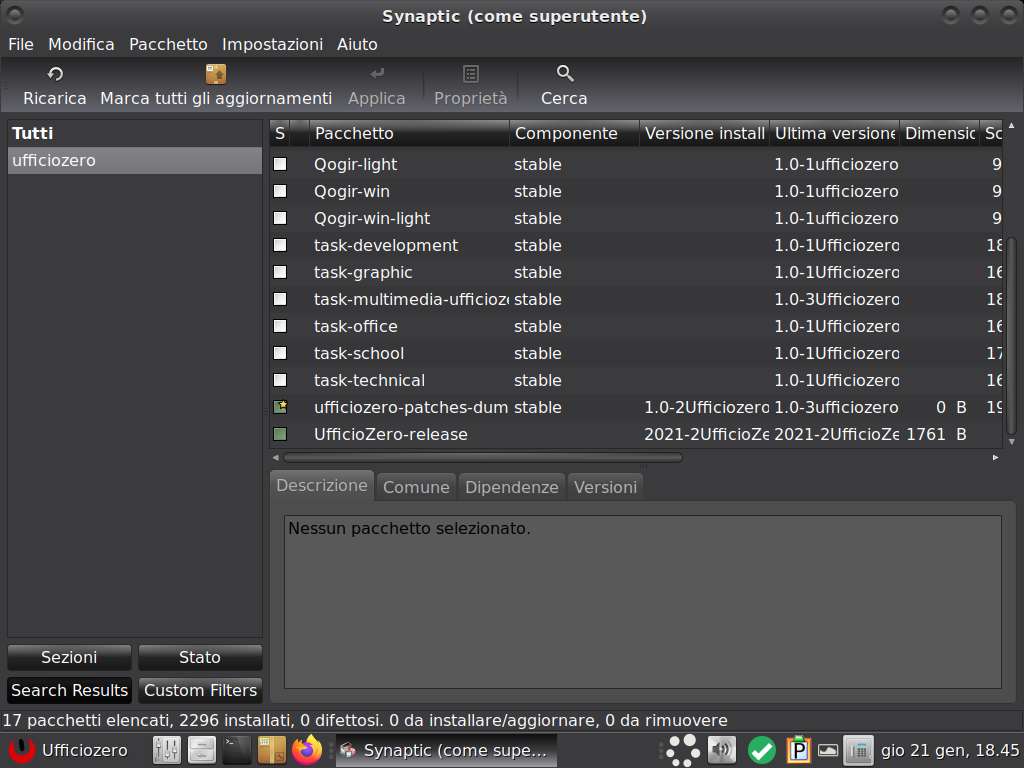This screenshot has height=768, width=1024.
Task: Click the horizontal scrollbar of package list
Action: pos(483,458)
